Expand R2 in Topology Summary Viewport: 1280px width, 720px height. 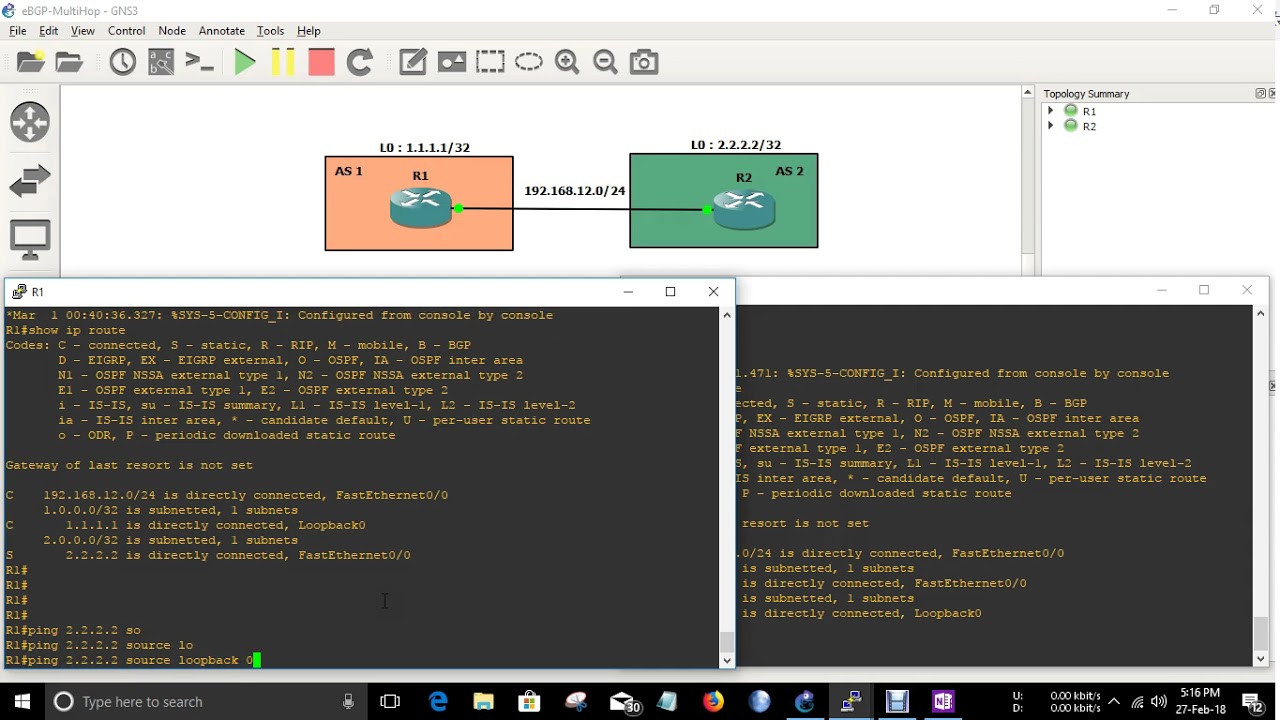[1050, 126]
